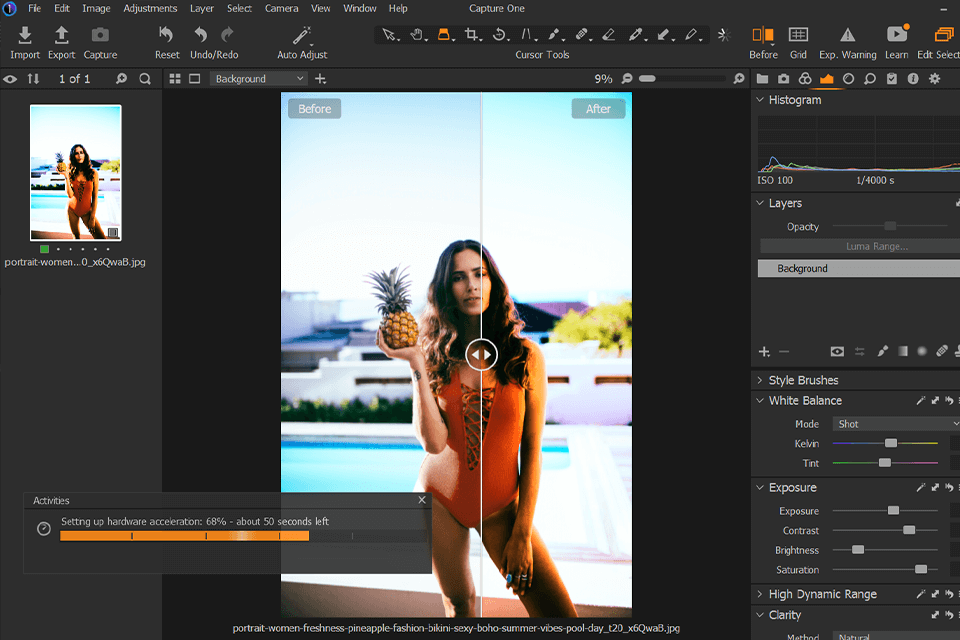Open the Adjustments menu
The width and height of the screenshot is (960, 640).
[x=150, y=9]
